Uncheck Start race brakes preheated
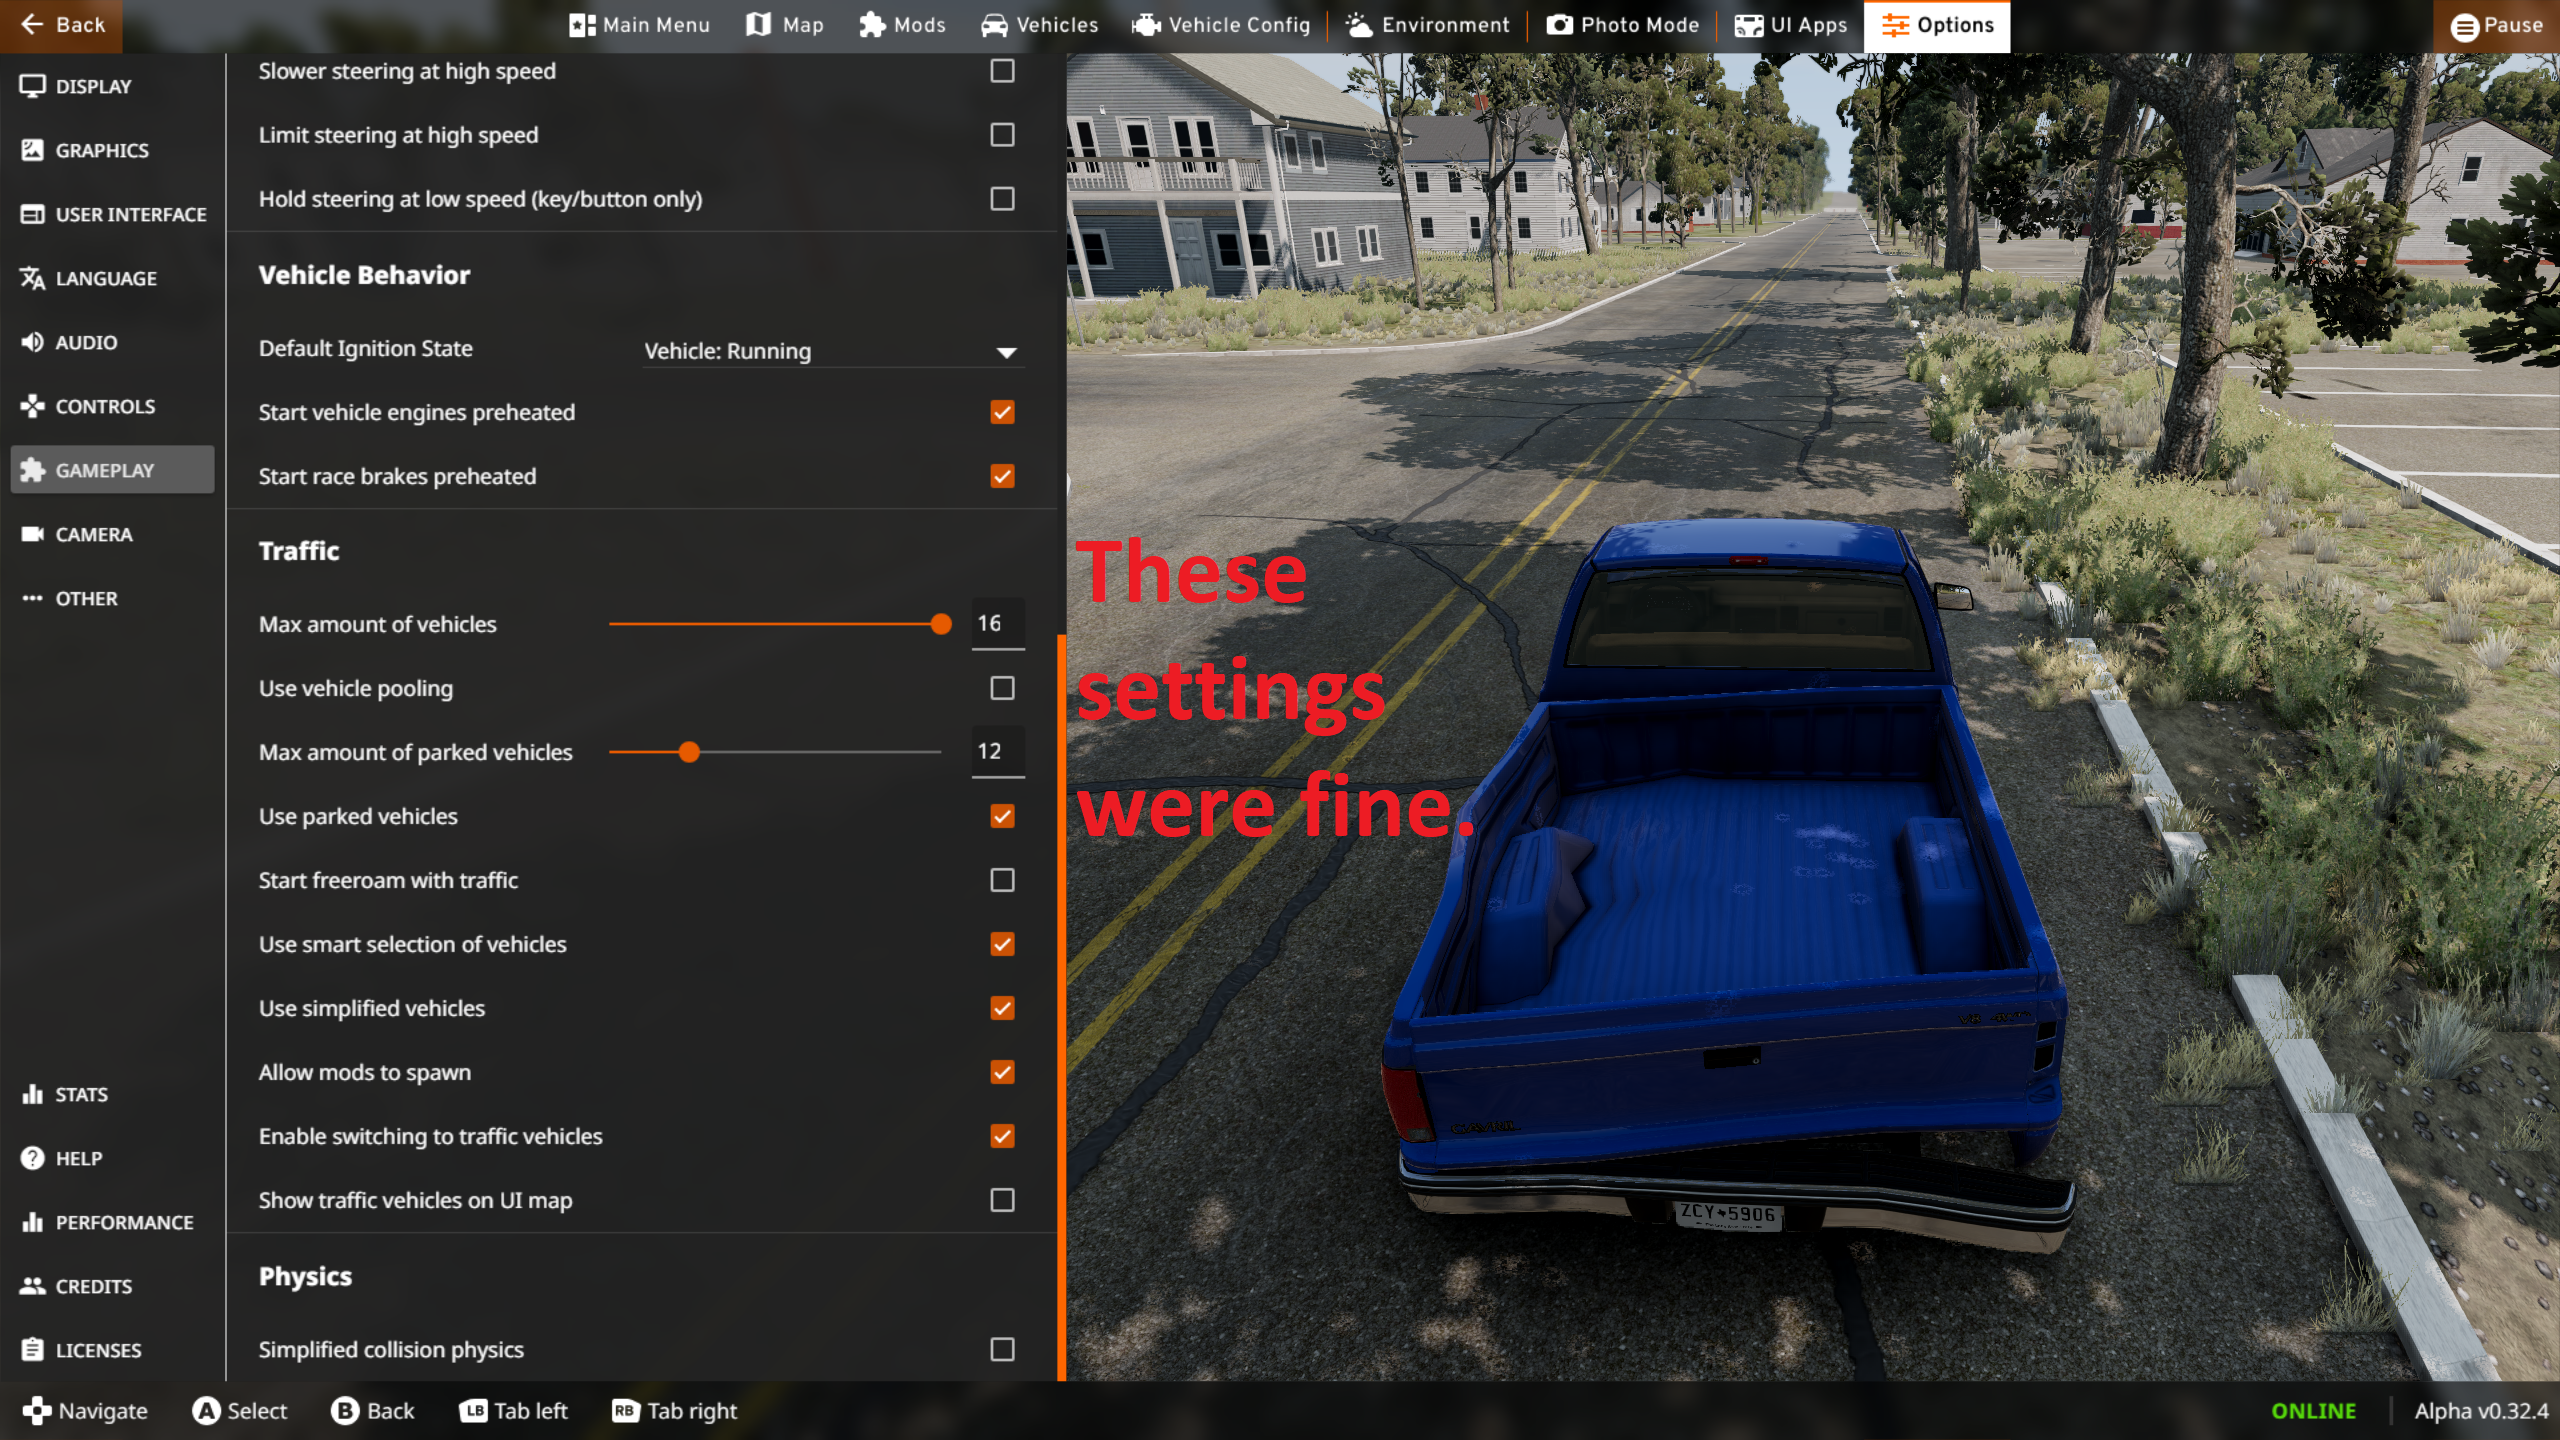The height and width of the screenshot is (1440, 2560). click(x=1002, y=476)
